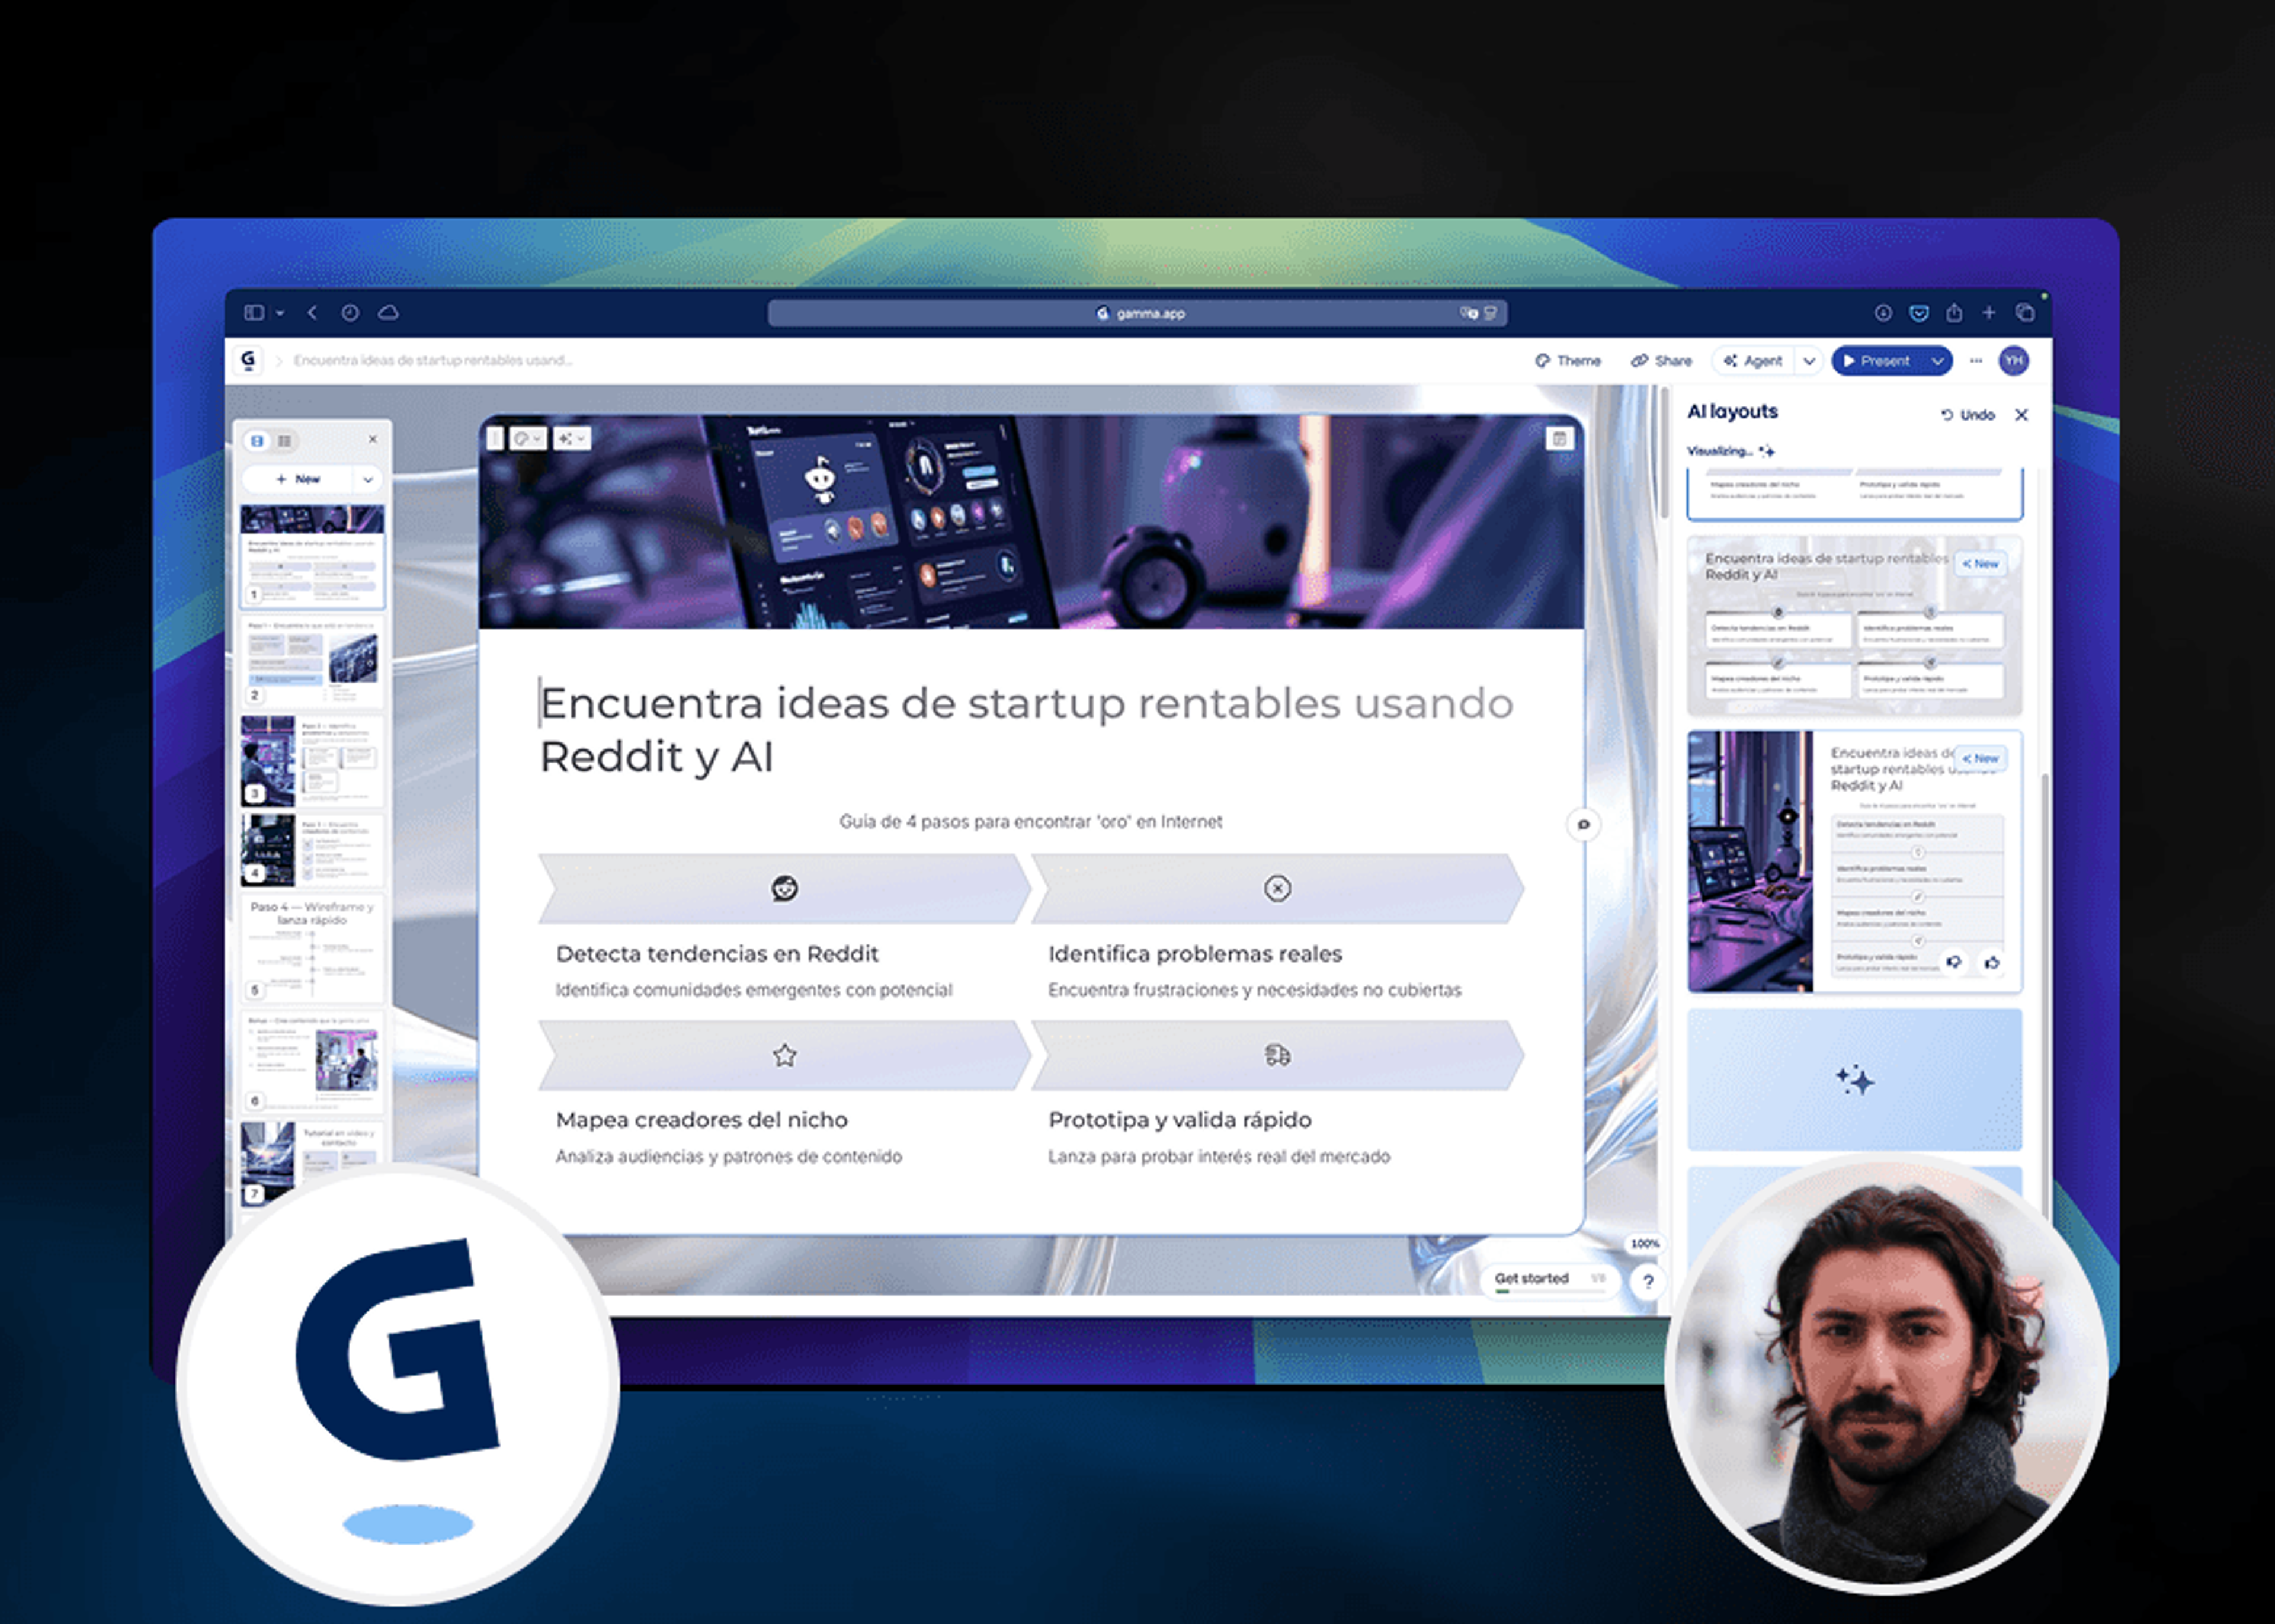This screenshot has width=2275, height=1624.
Task: Thumbs down the image layout suggestion
Action: click(1954, 962)
